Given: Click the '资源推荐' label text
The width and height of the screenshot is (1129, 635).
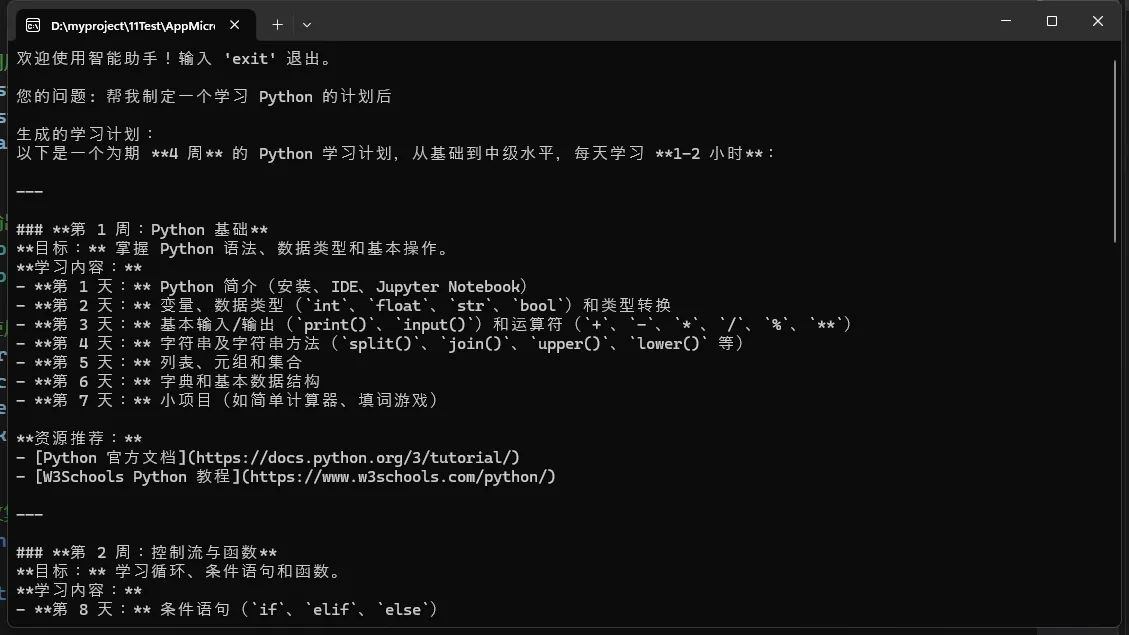Looking at the screenshot, I should pyautogui.click(x=79, y=439).
